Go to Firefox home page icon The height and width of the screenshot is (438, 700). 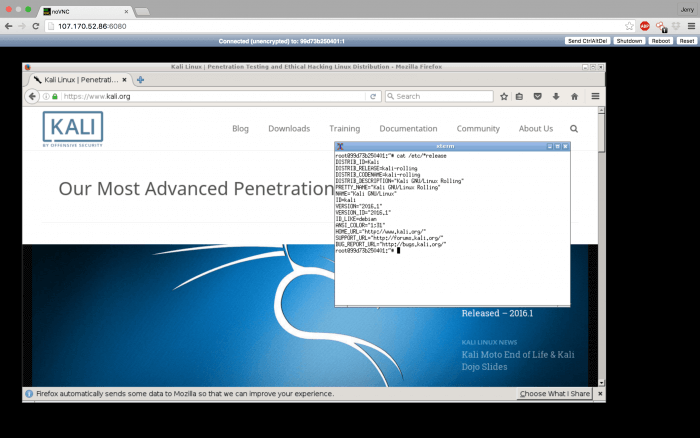[x=575, y=96]
